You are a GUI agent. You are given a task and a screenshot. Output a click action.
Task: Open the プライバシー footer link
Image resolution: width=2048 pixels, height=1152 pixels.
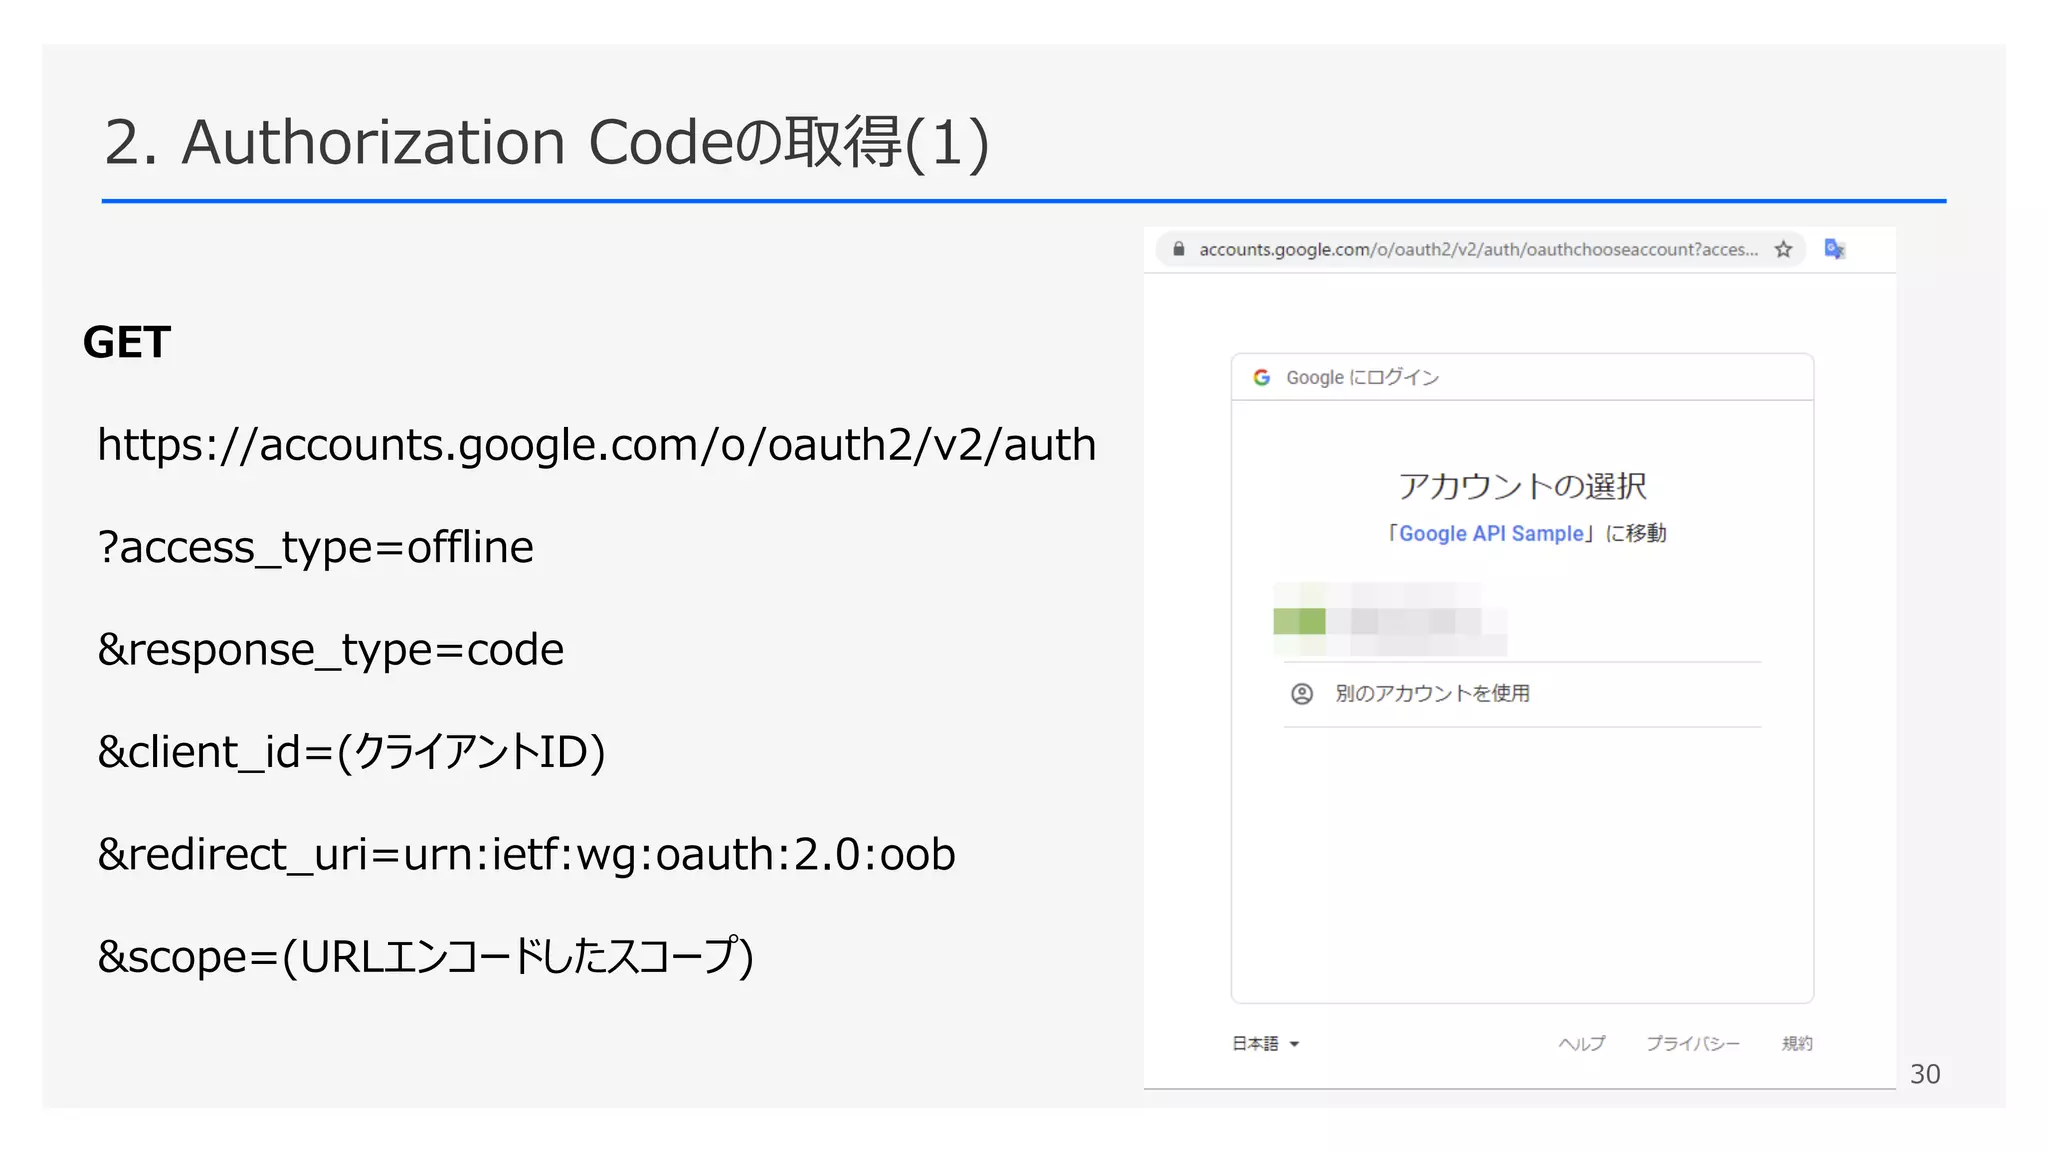[1692, 1043]
